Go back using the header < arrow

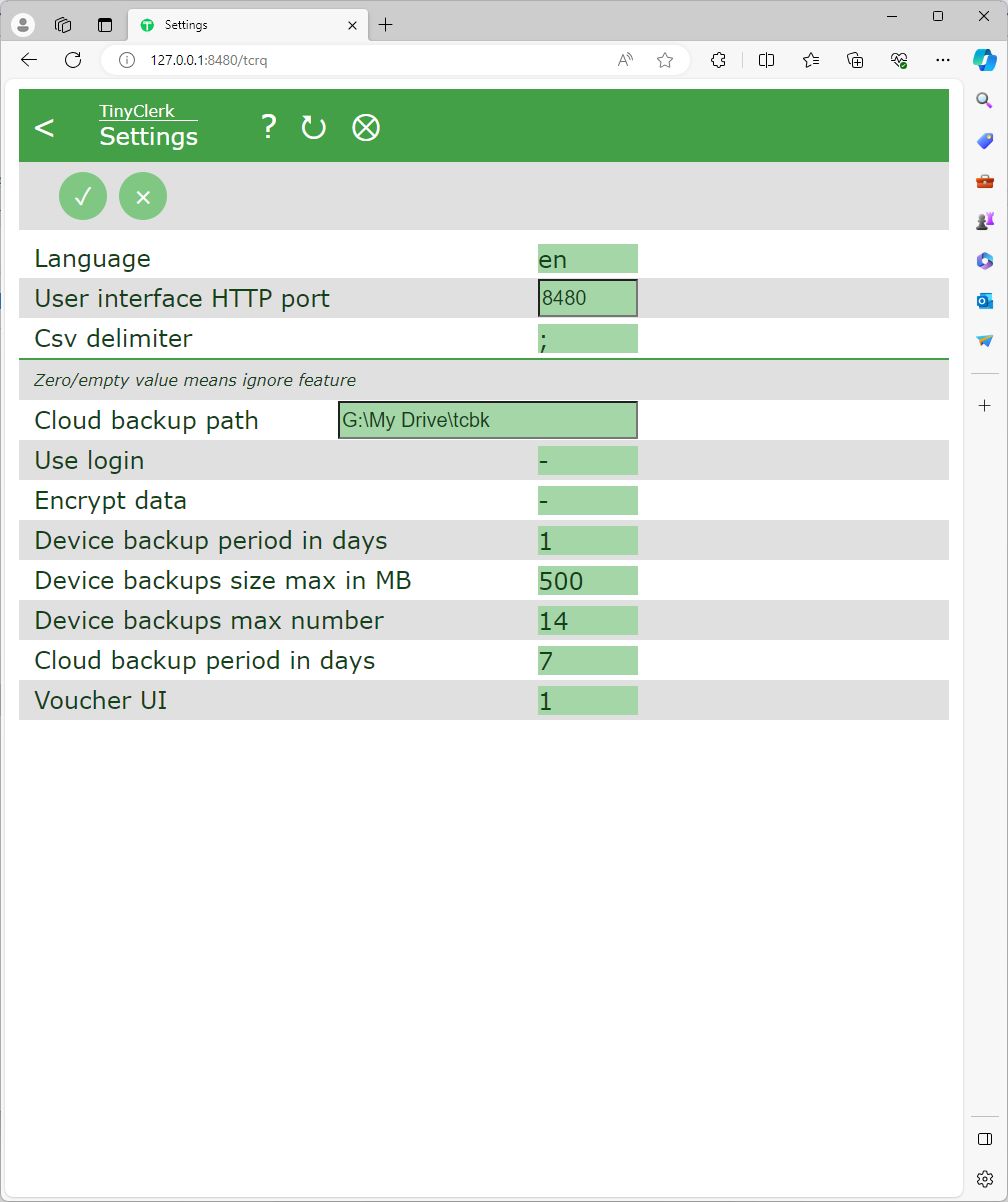pyautogui.click(x=44, y=128)
